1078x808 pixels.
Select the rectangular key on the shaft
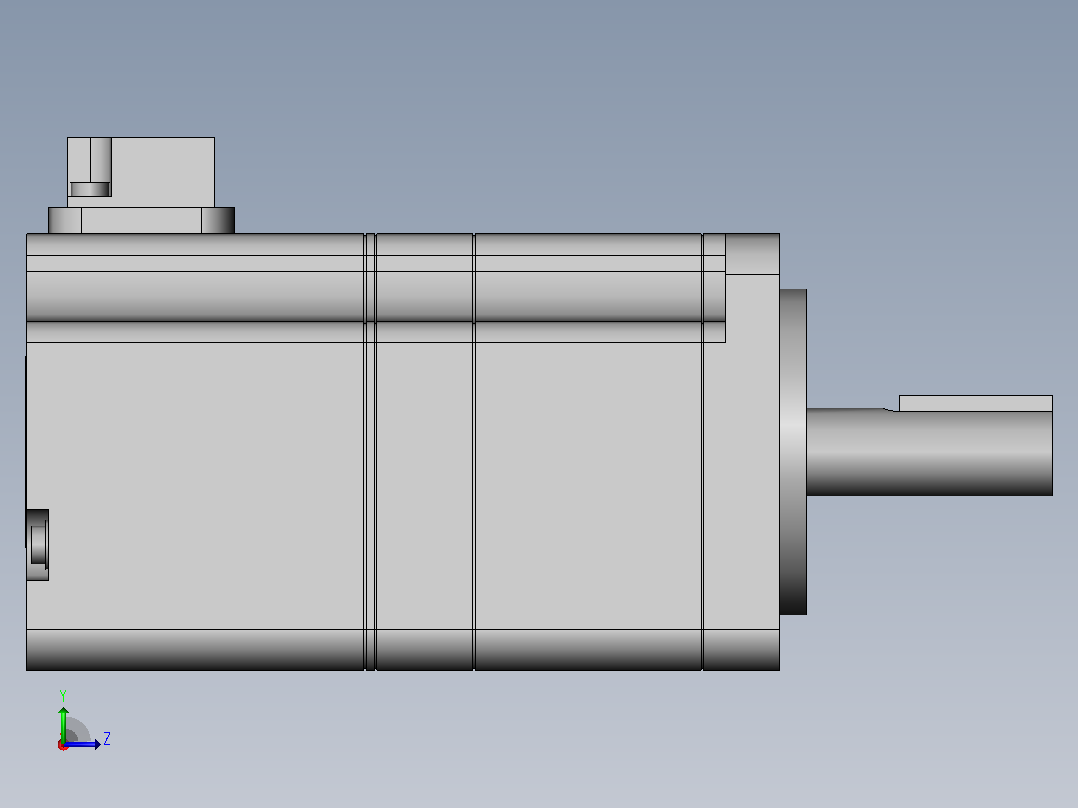[976, 403]
